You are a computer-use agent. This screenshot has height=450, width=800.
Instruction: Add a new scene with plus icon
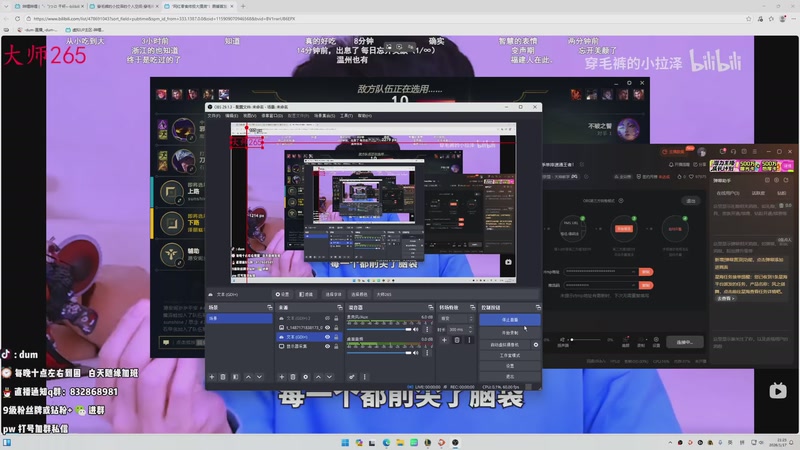[211, 376]
